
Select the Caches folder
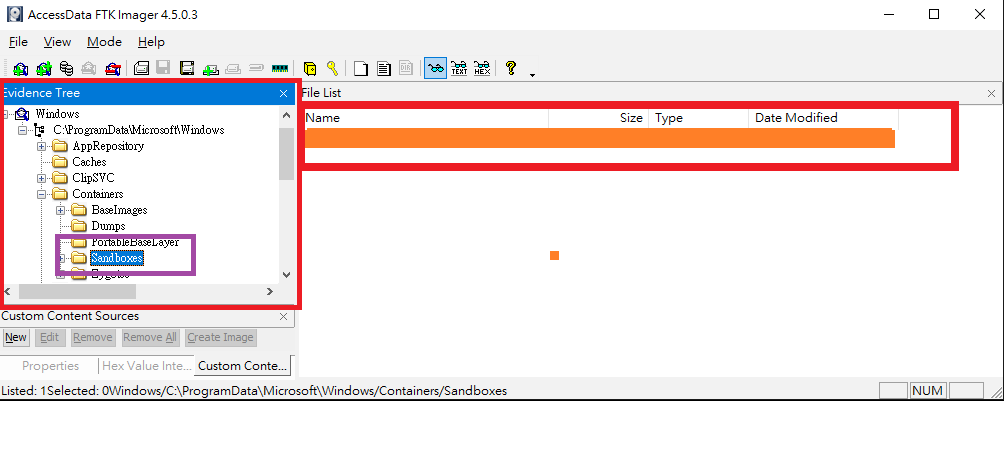click(x=89, y=162)
